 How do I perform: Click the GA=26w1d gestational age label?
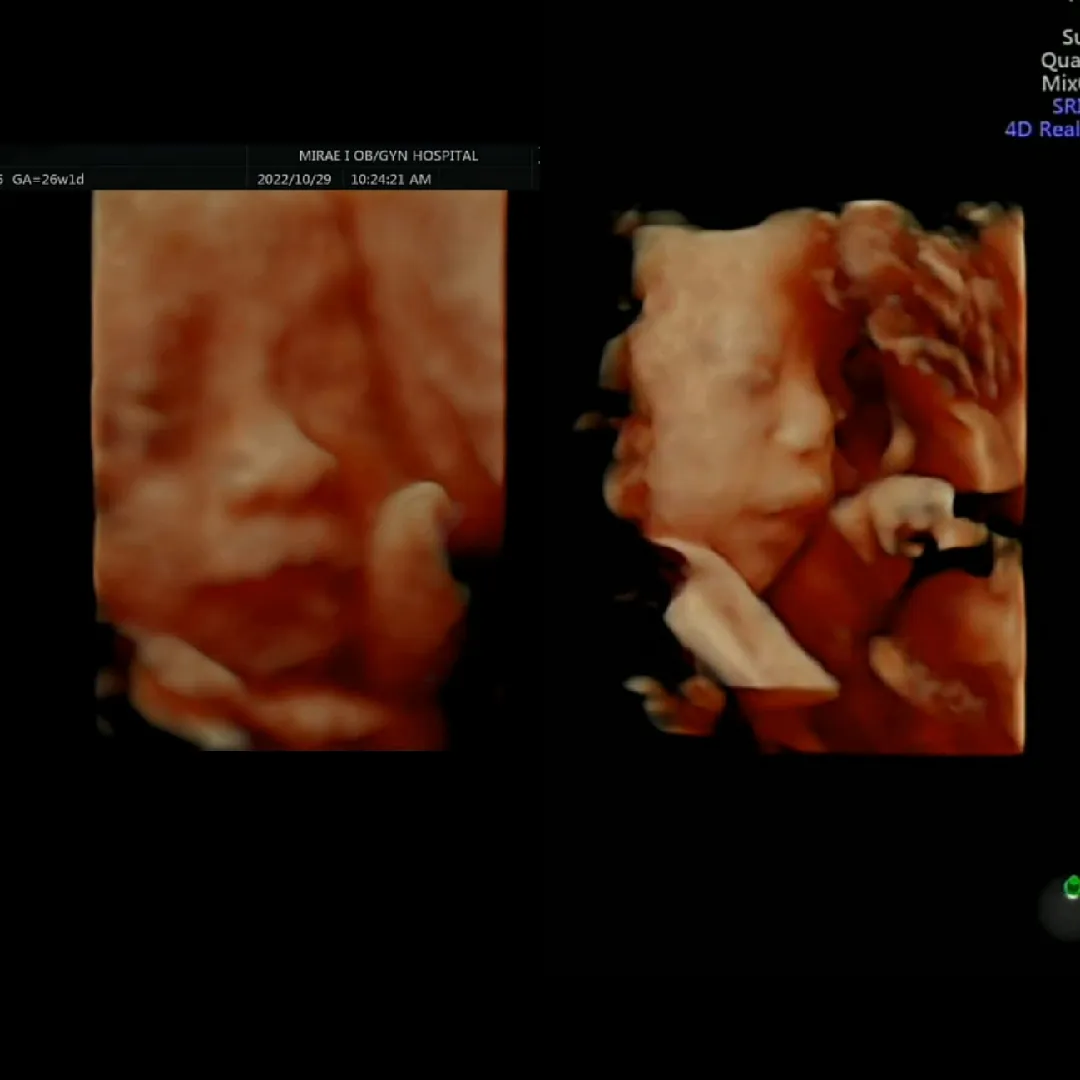pyautogui.click(x=48, y=179)
